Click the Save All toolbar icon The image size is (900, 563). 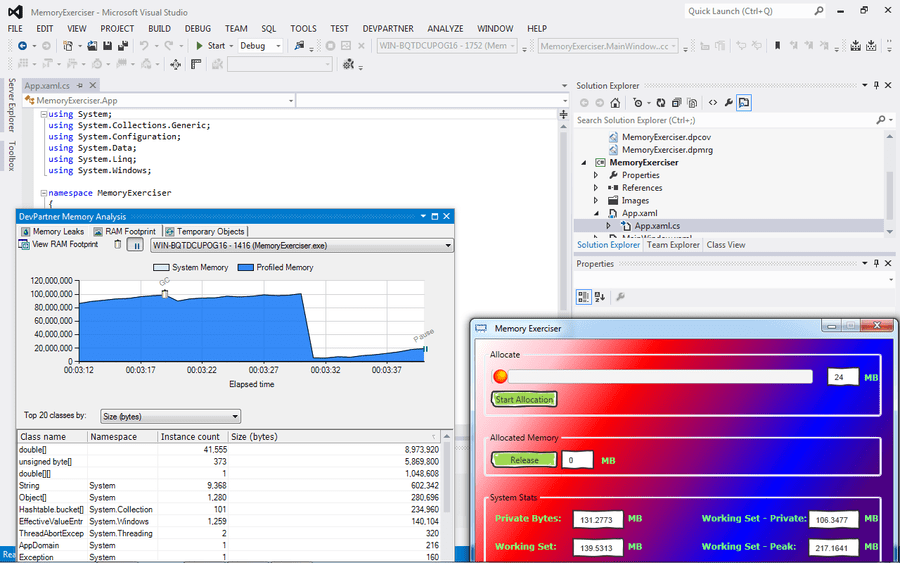[122, 46]
